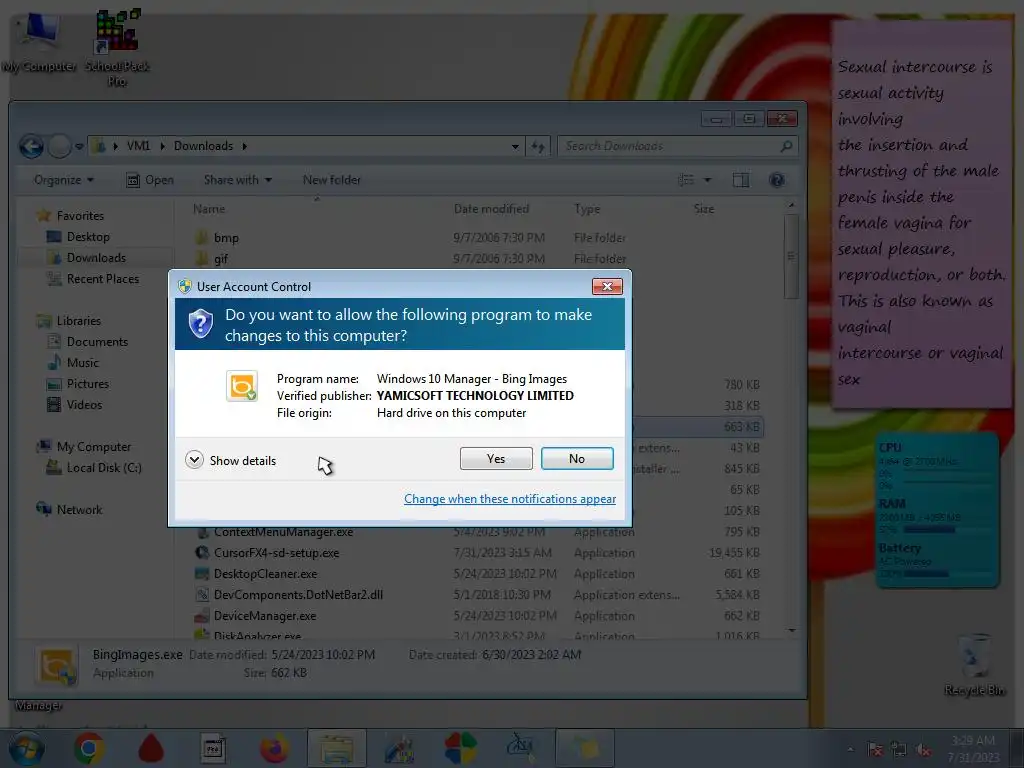Viewport: 1024px width, 768px height.
Task: Open the view options dropdown arrow
Action: pyautogui.click(x=707, y=180)
